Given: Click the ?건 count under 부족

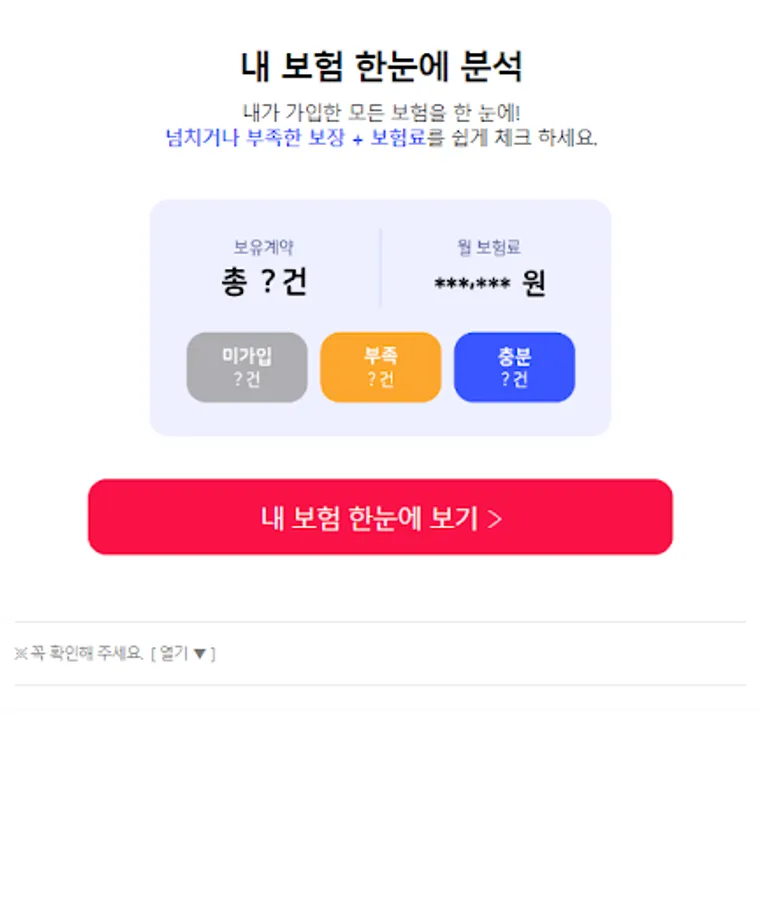Looking at the screenshot, I should (380, 379).
